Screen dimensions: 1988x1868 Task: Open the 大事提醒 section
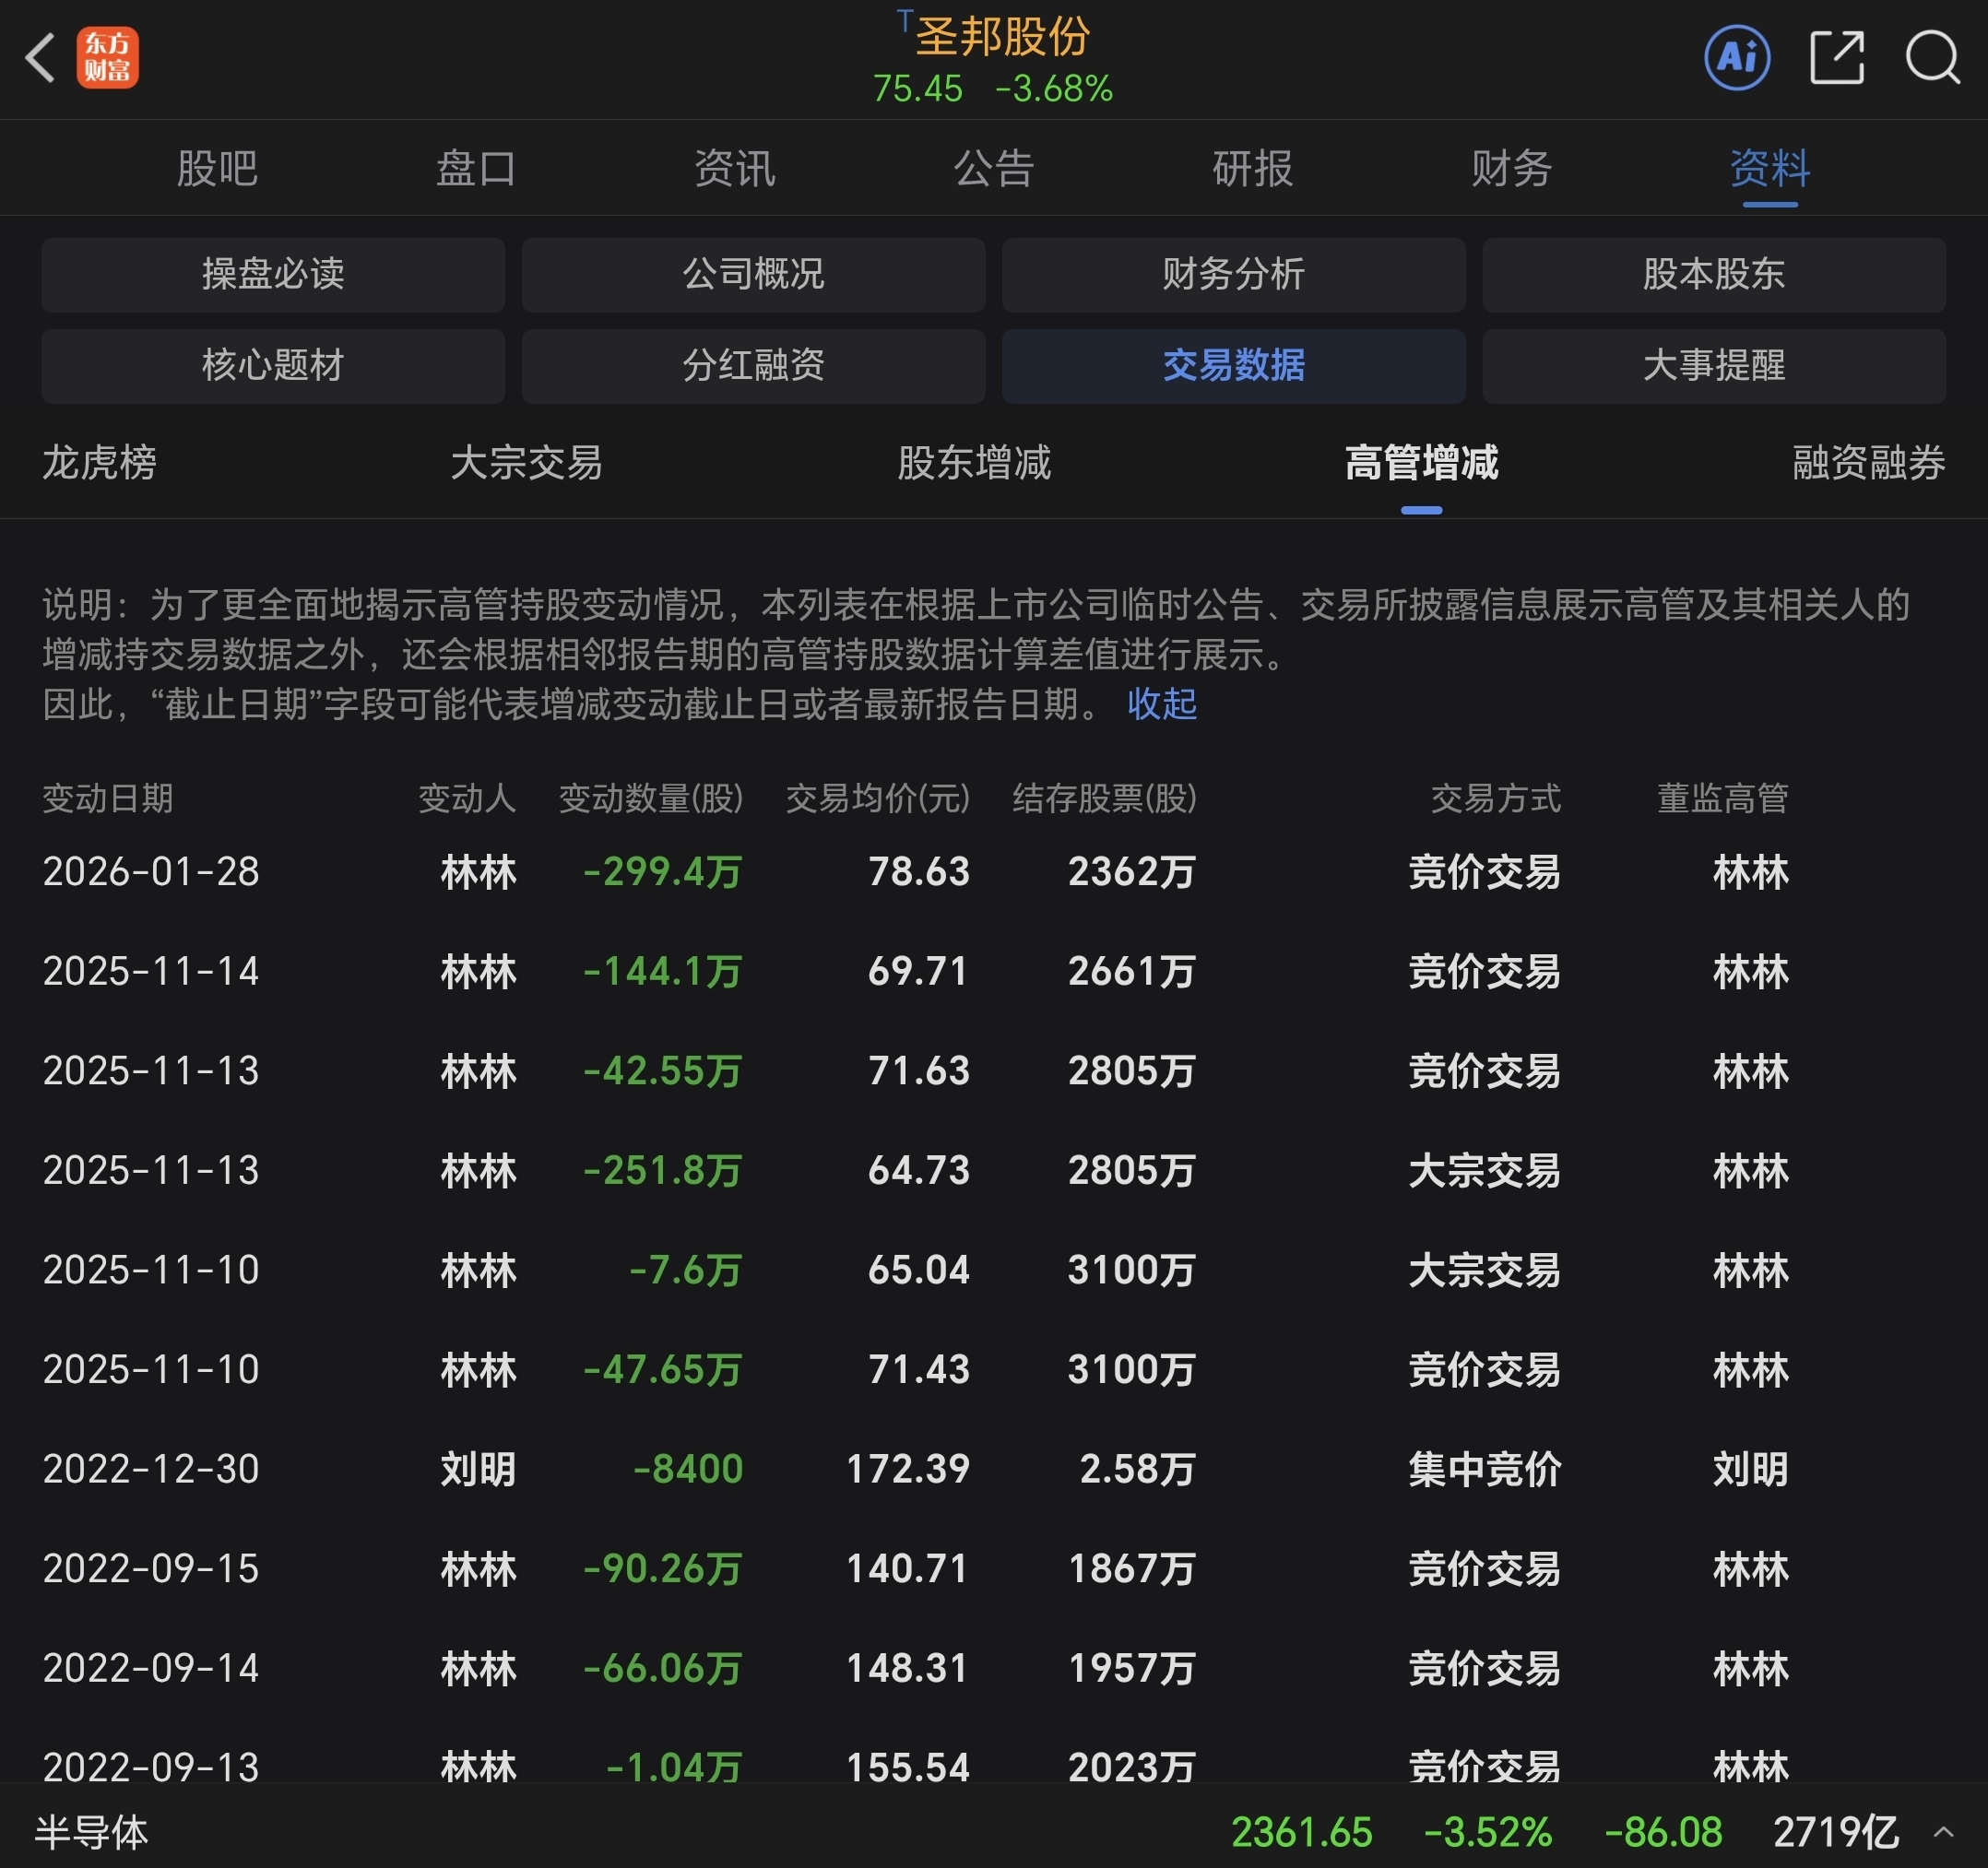point(1713,365)
